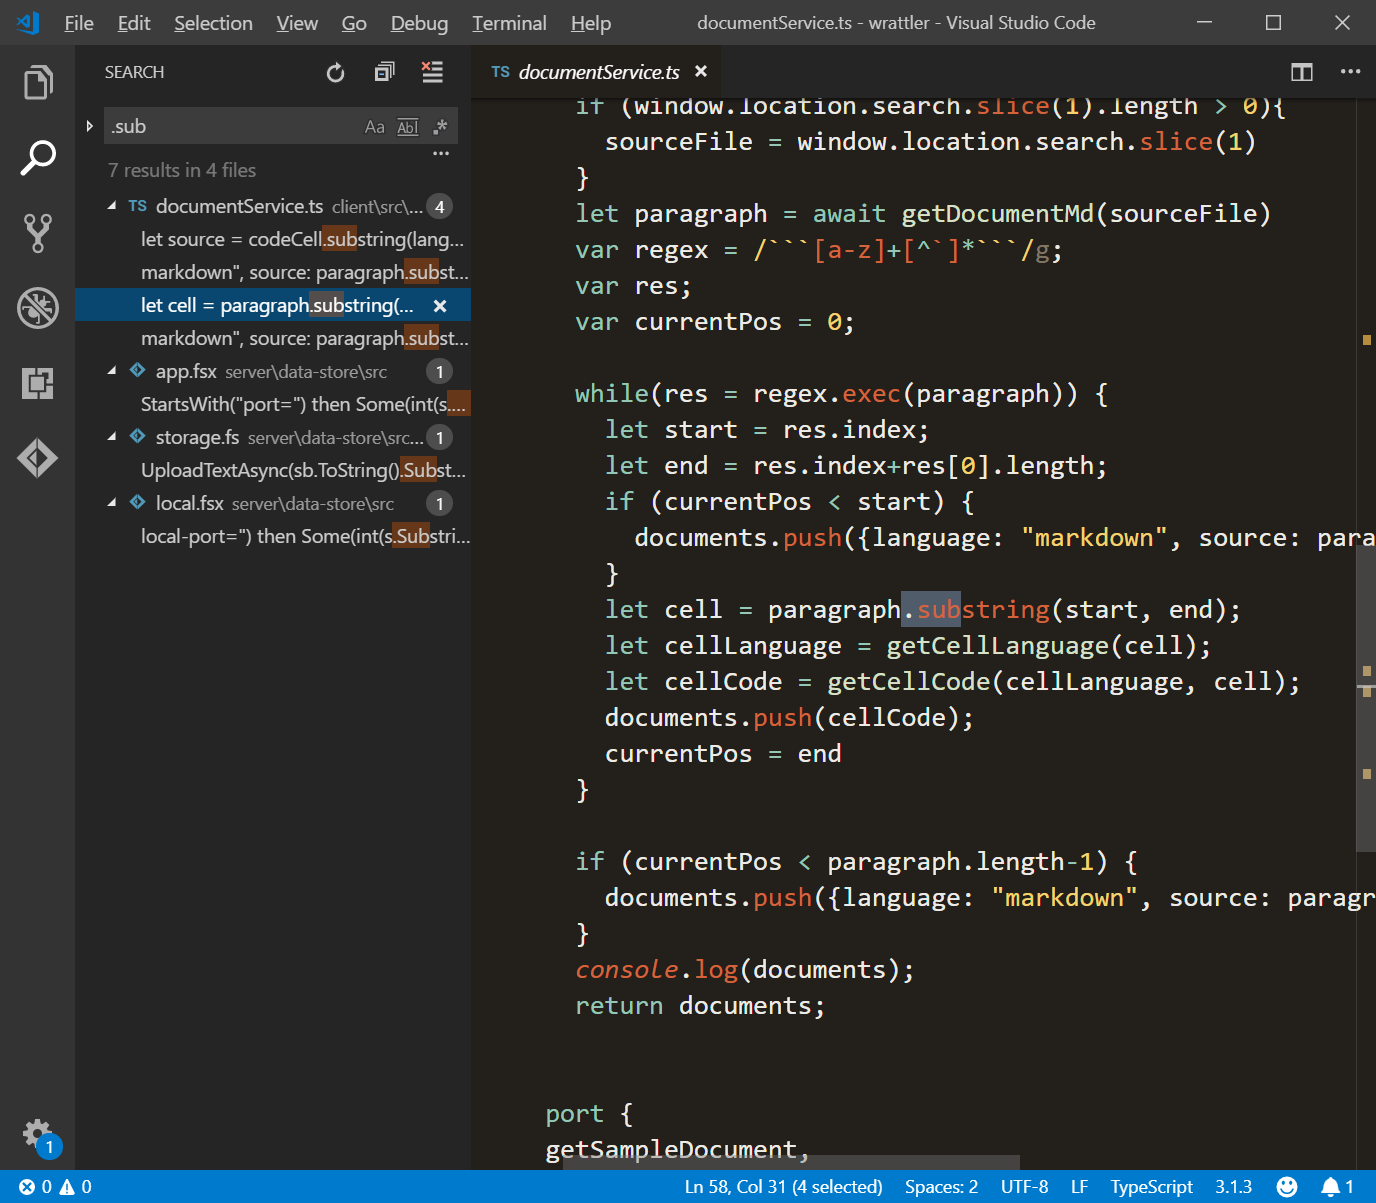Toggle Match Whole Word in search box
Image resolution: width=1376 pixels, height=1203 pixels.
(x=407, y=127)
